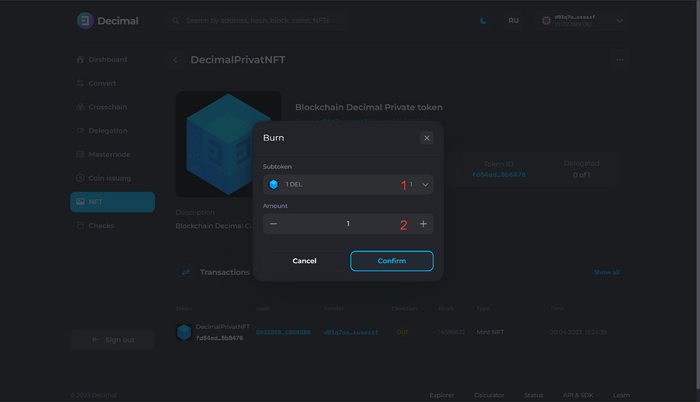
Task: Click the Coin issuing icon
Action: click(x=80, y=178)
